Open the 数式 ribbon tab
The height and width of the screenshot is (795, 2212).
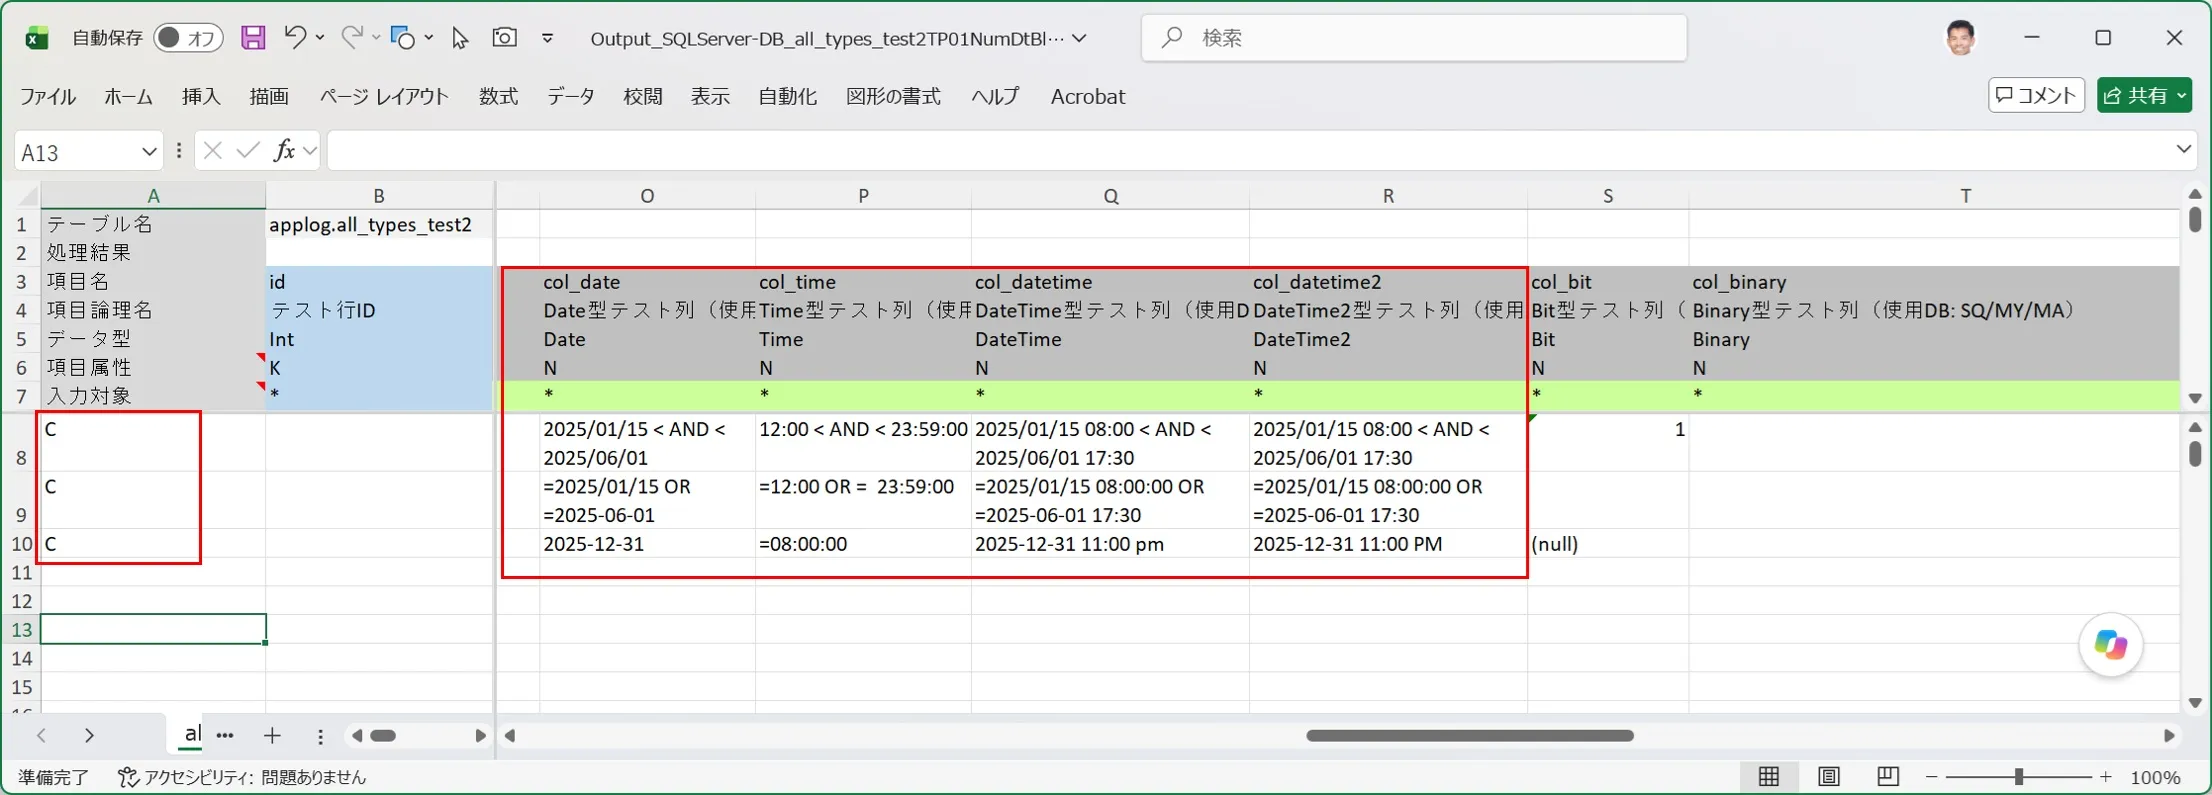498,97
